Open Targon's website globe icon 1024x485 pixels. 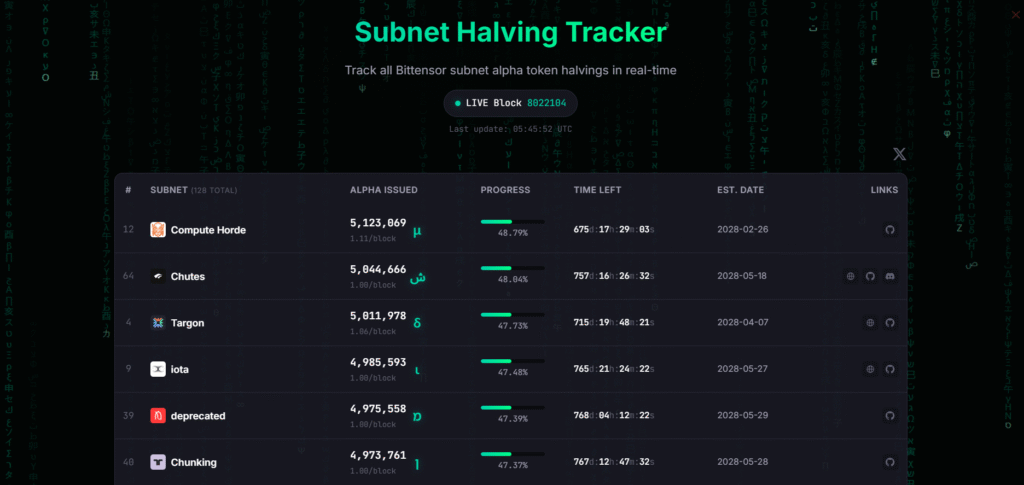(x=870, y=323)
